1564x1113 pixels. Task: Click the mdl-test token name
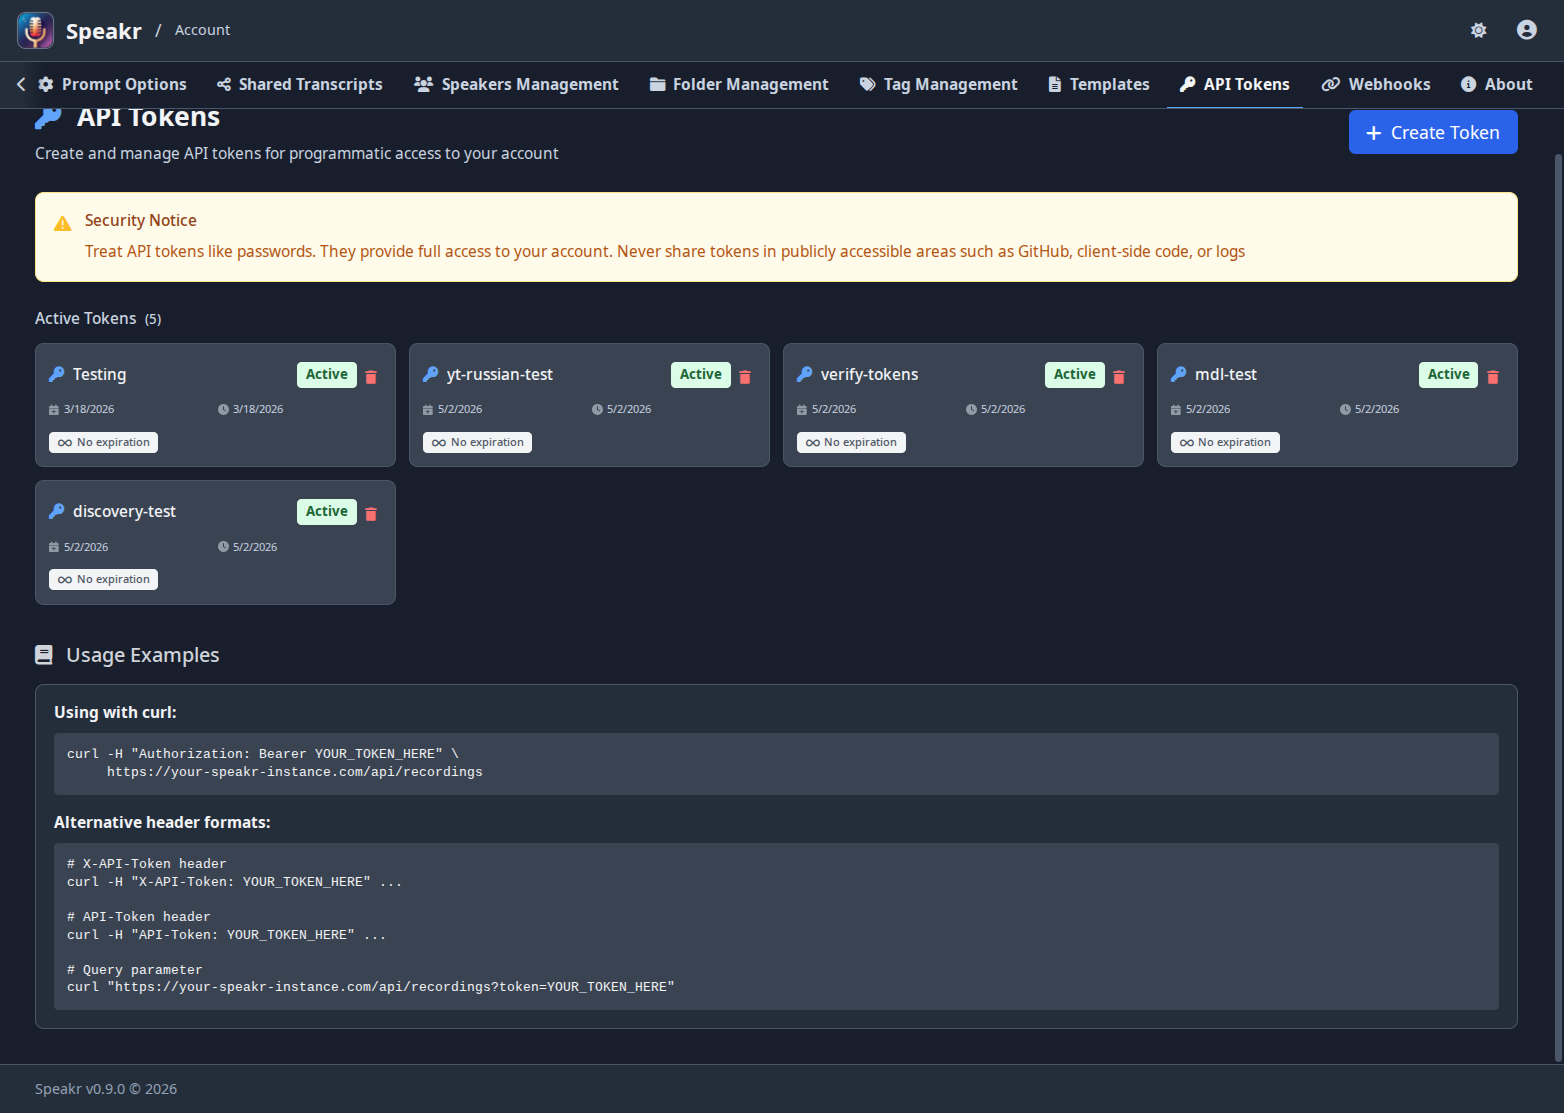click(x=1226, y=374)
